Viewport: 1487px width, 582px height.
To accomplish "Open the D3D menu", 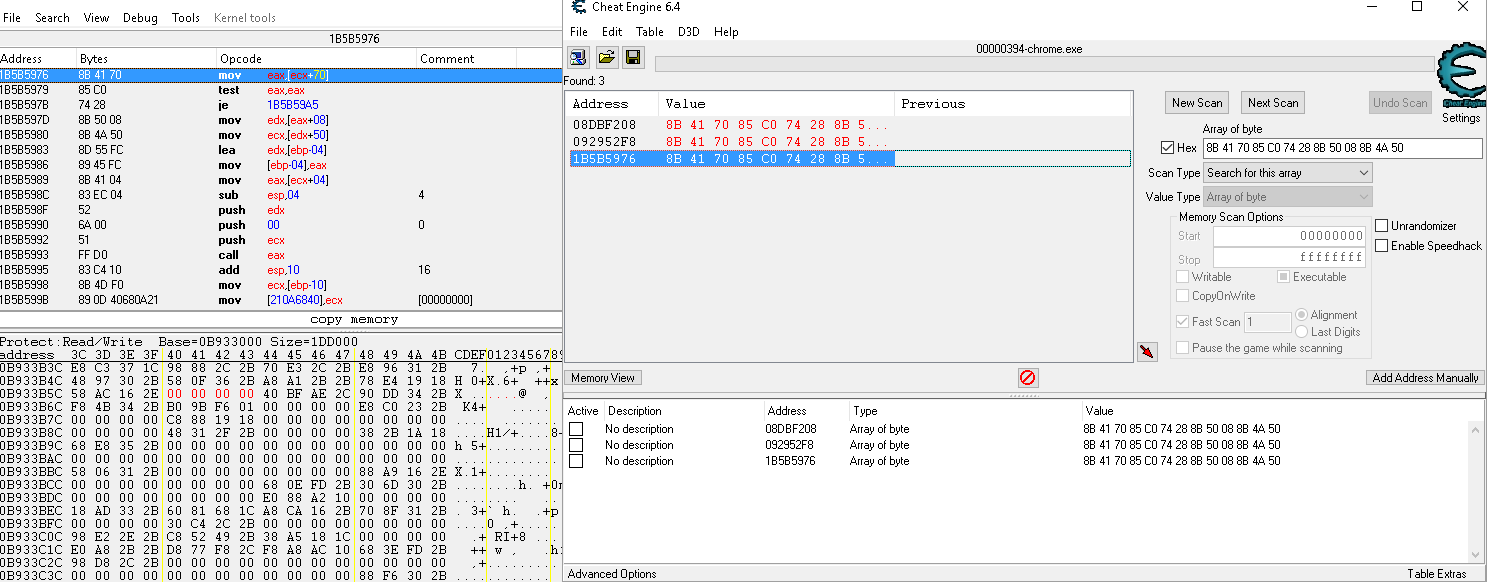I will pos(689,32).
